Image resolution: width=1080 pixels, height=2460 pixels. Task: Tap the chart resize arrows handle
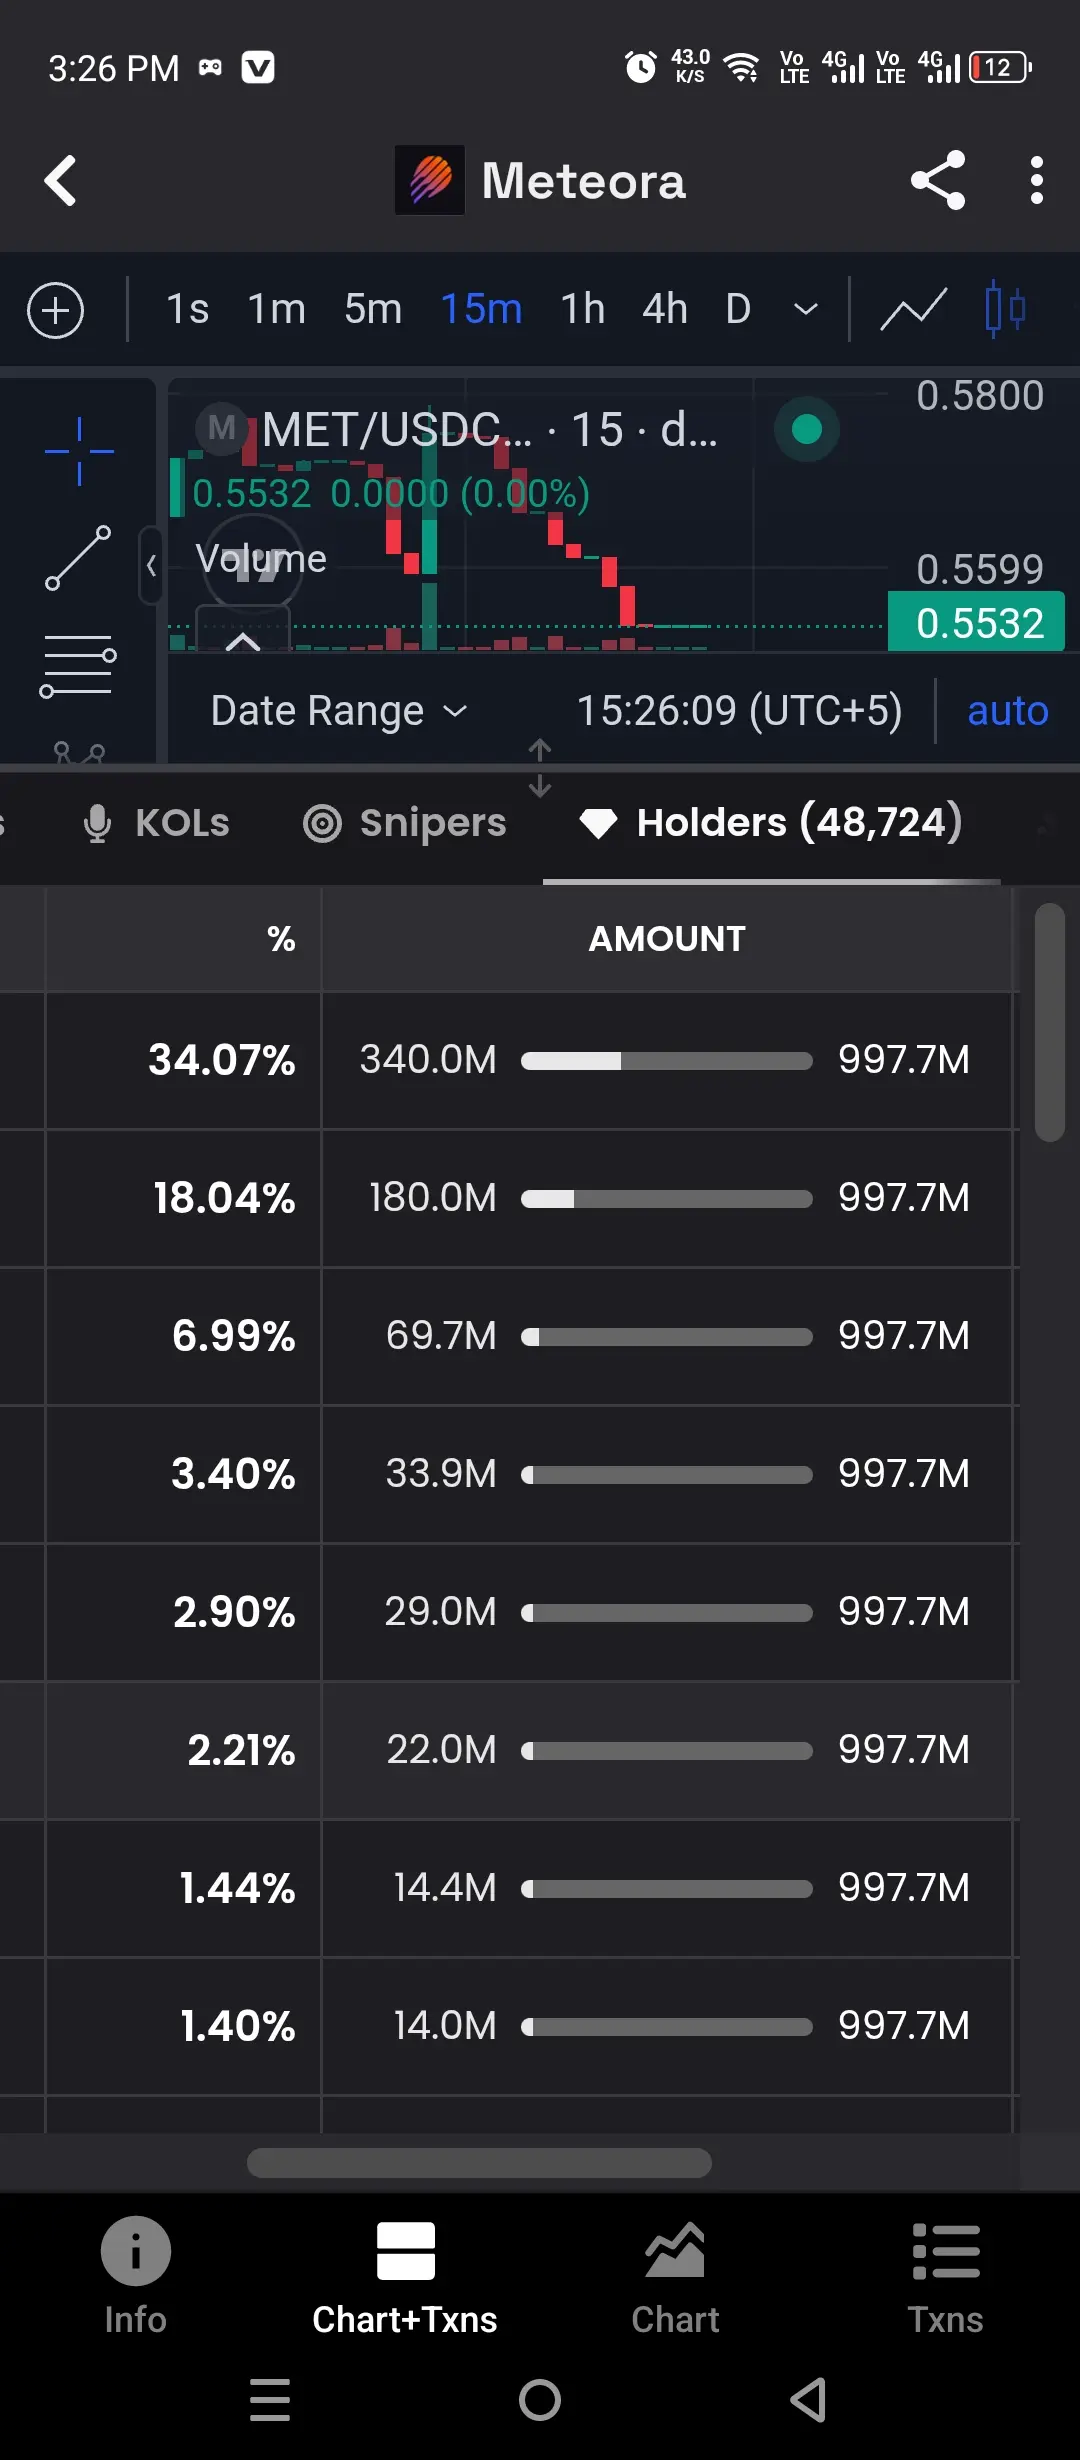(540, 768)
